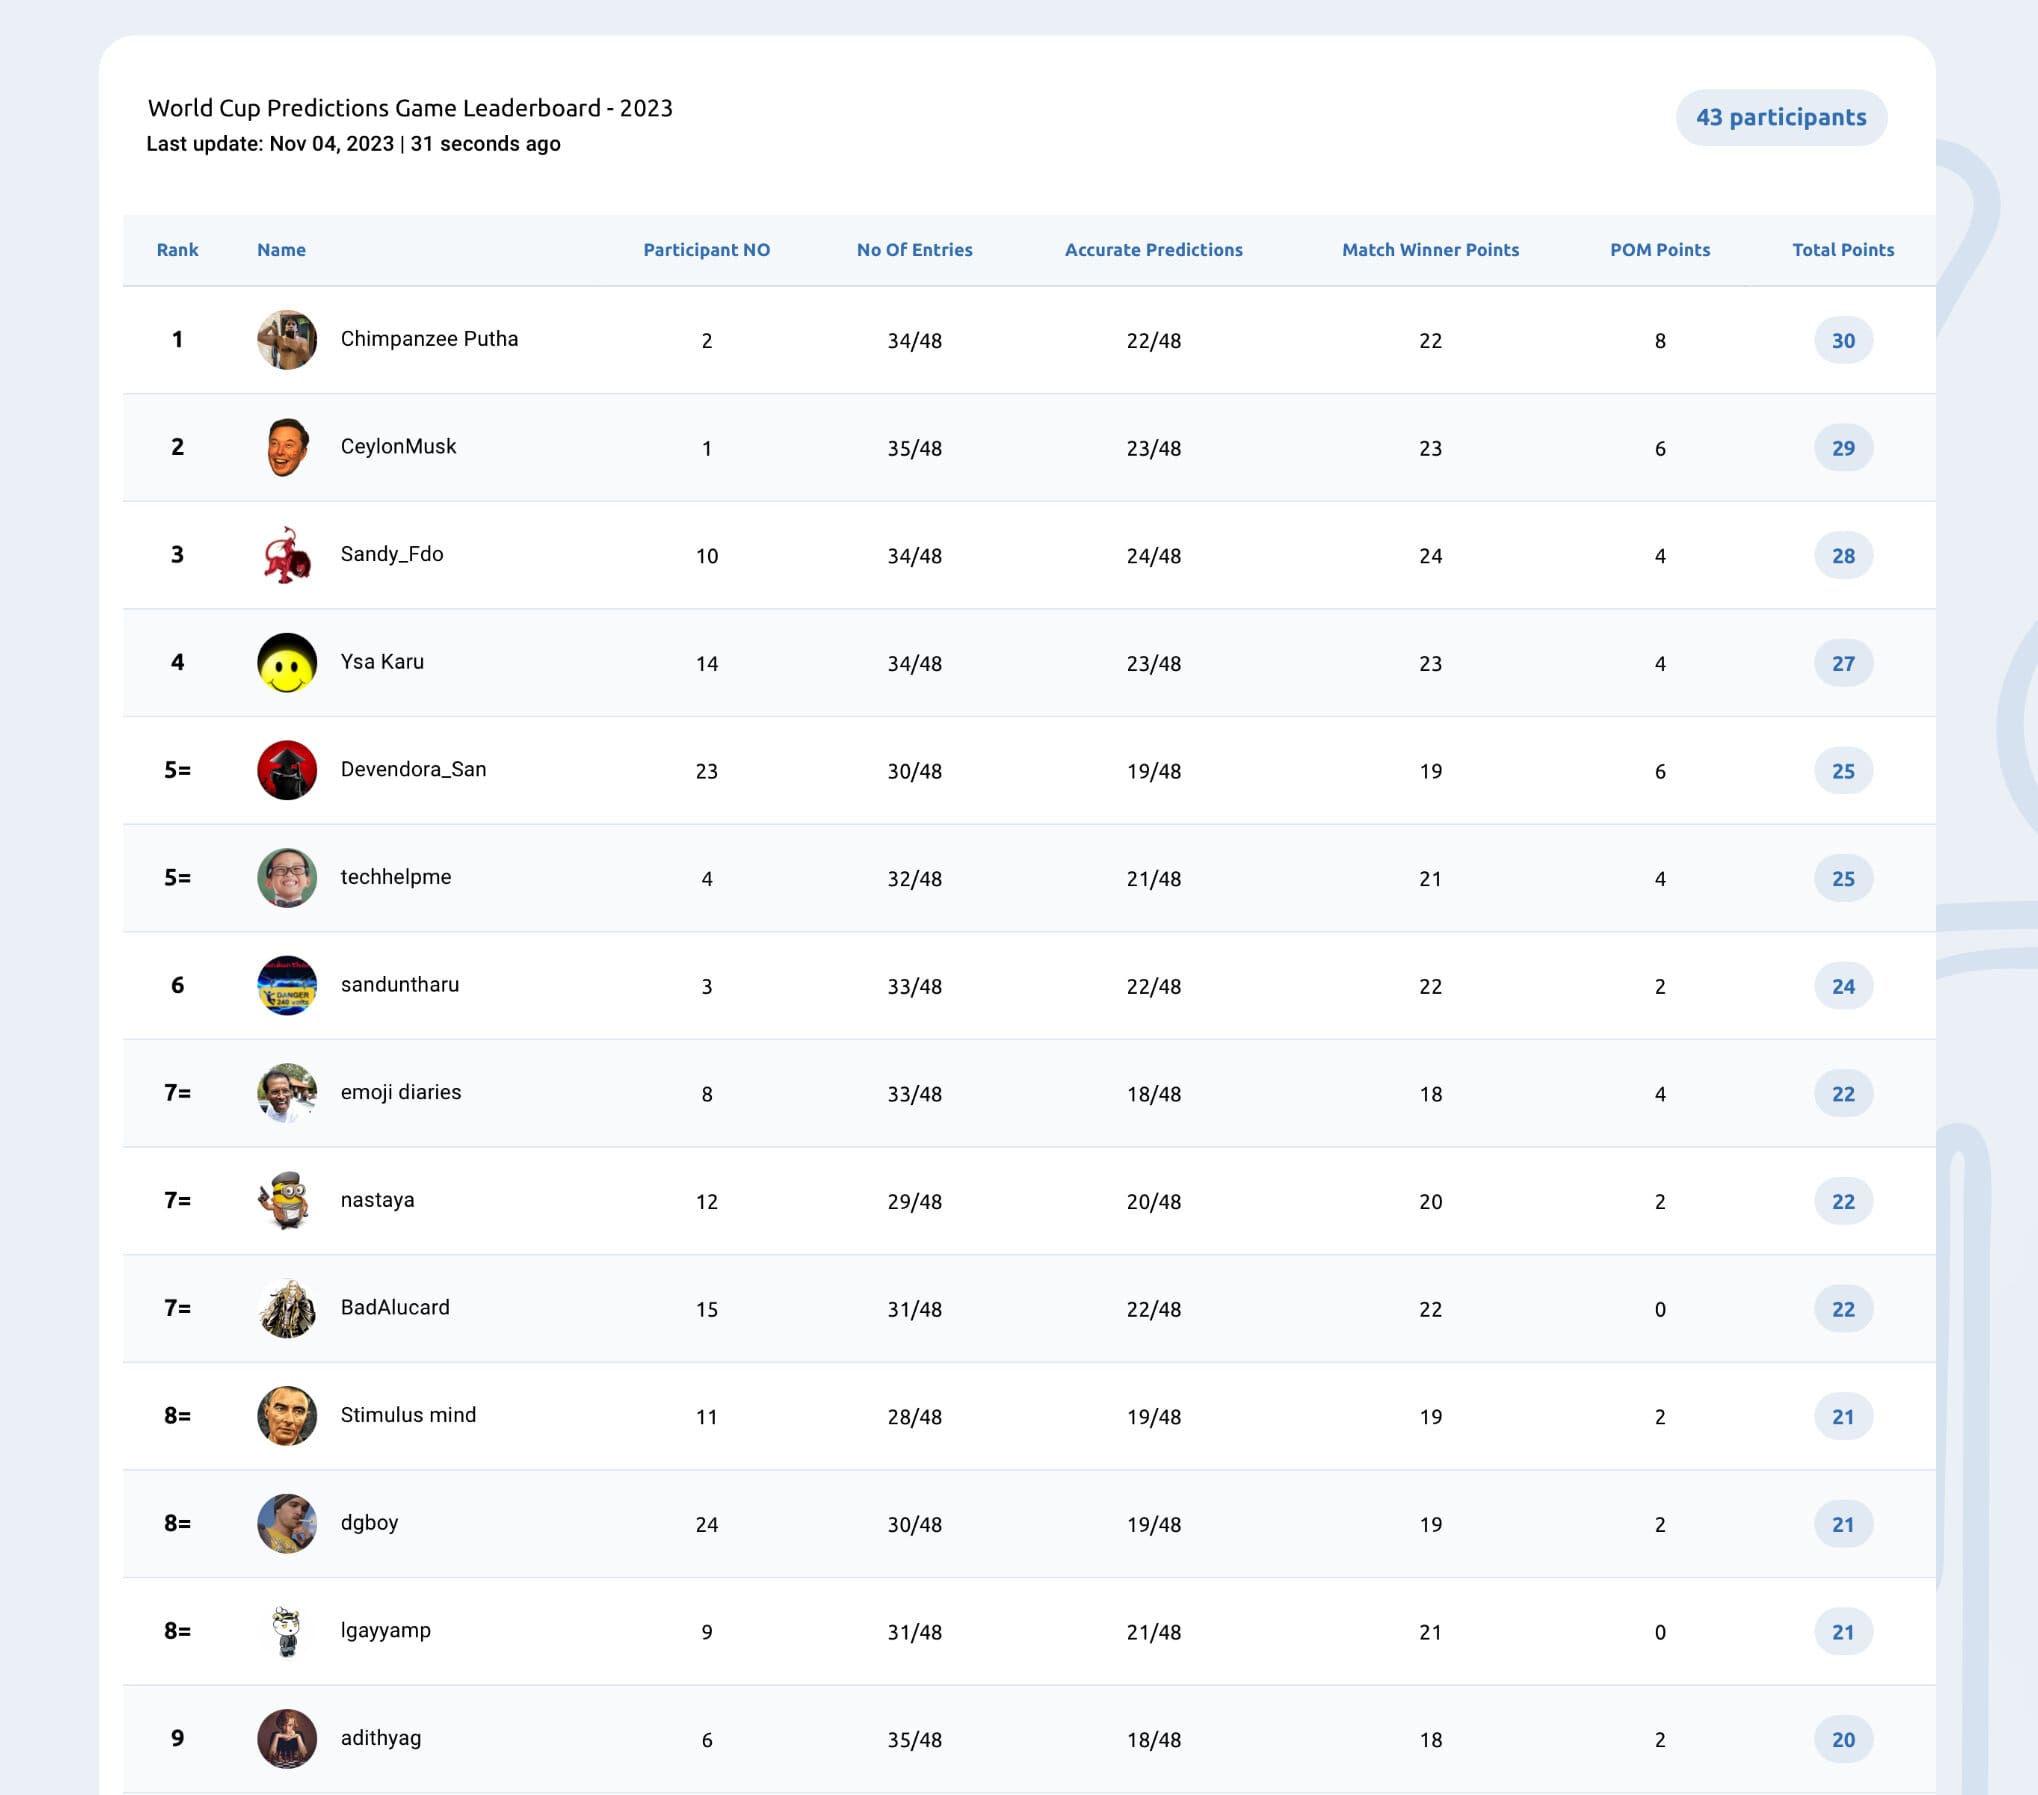
Task: Click lgayyamp's cartoon robot avatar
Action: [x=287, y=1631]
